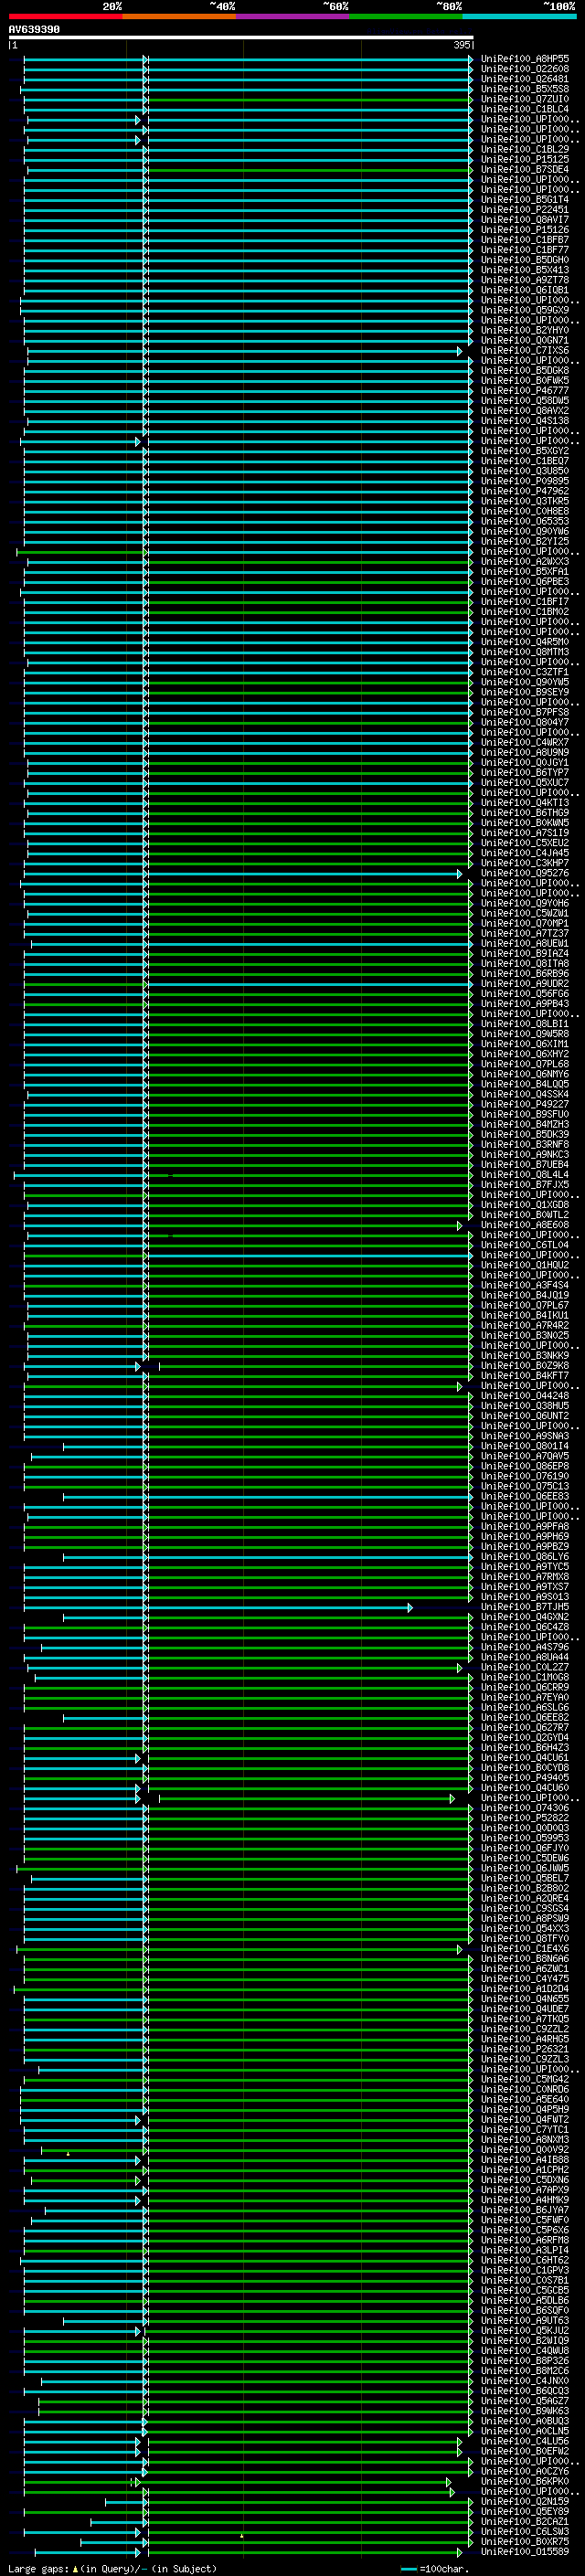Select the UniRef100_B3RNF8 label
The width and height of the screenshot is (585, 2576).
point(525,1144)
